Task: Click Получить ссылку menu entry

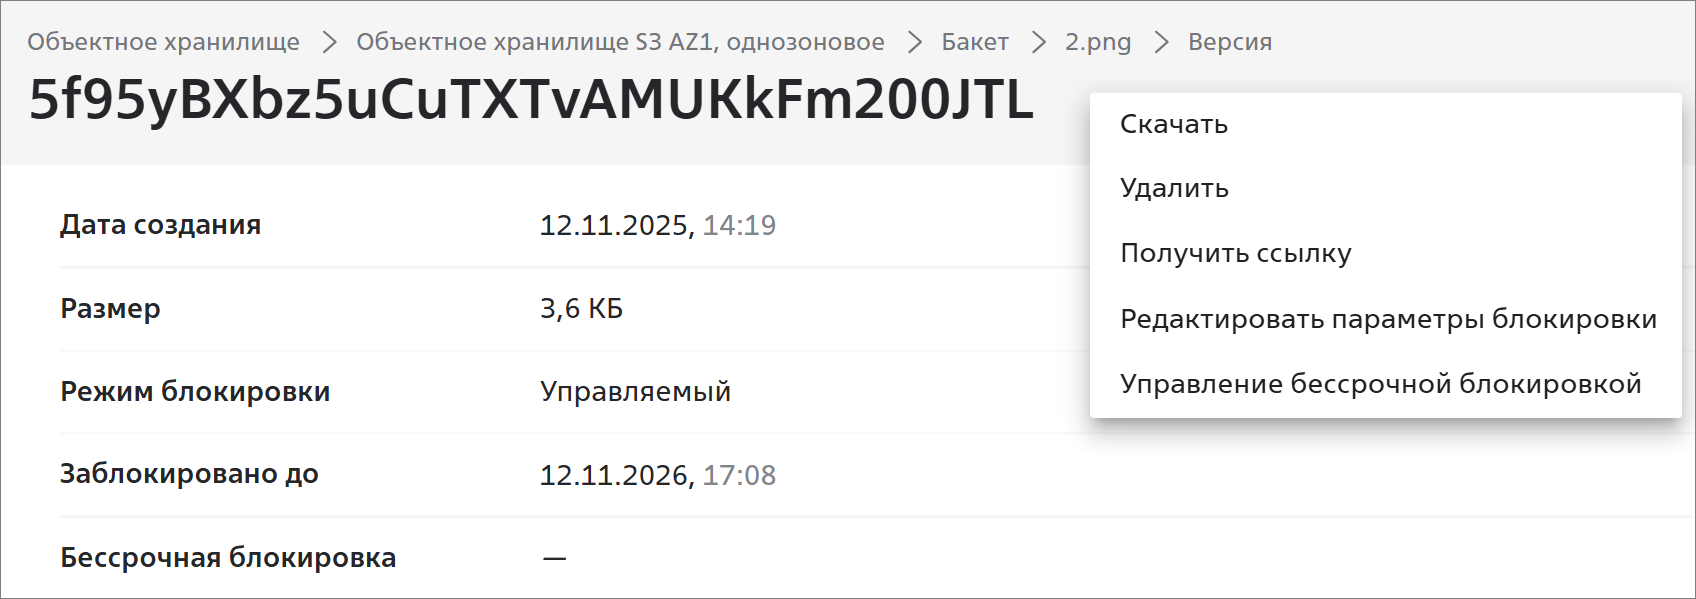Action: coord(1235,253)
